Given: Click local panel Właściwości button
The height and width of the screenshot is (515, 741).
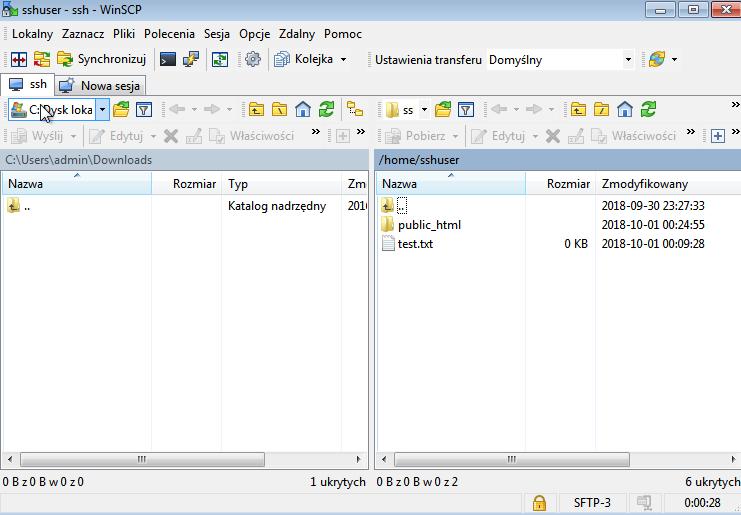Looking at the screenshot, I should [252, 136].
